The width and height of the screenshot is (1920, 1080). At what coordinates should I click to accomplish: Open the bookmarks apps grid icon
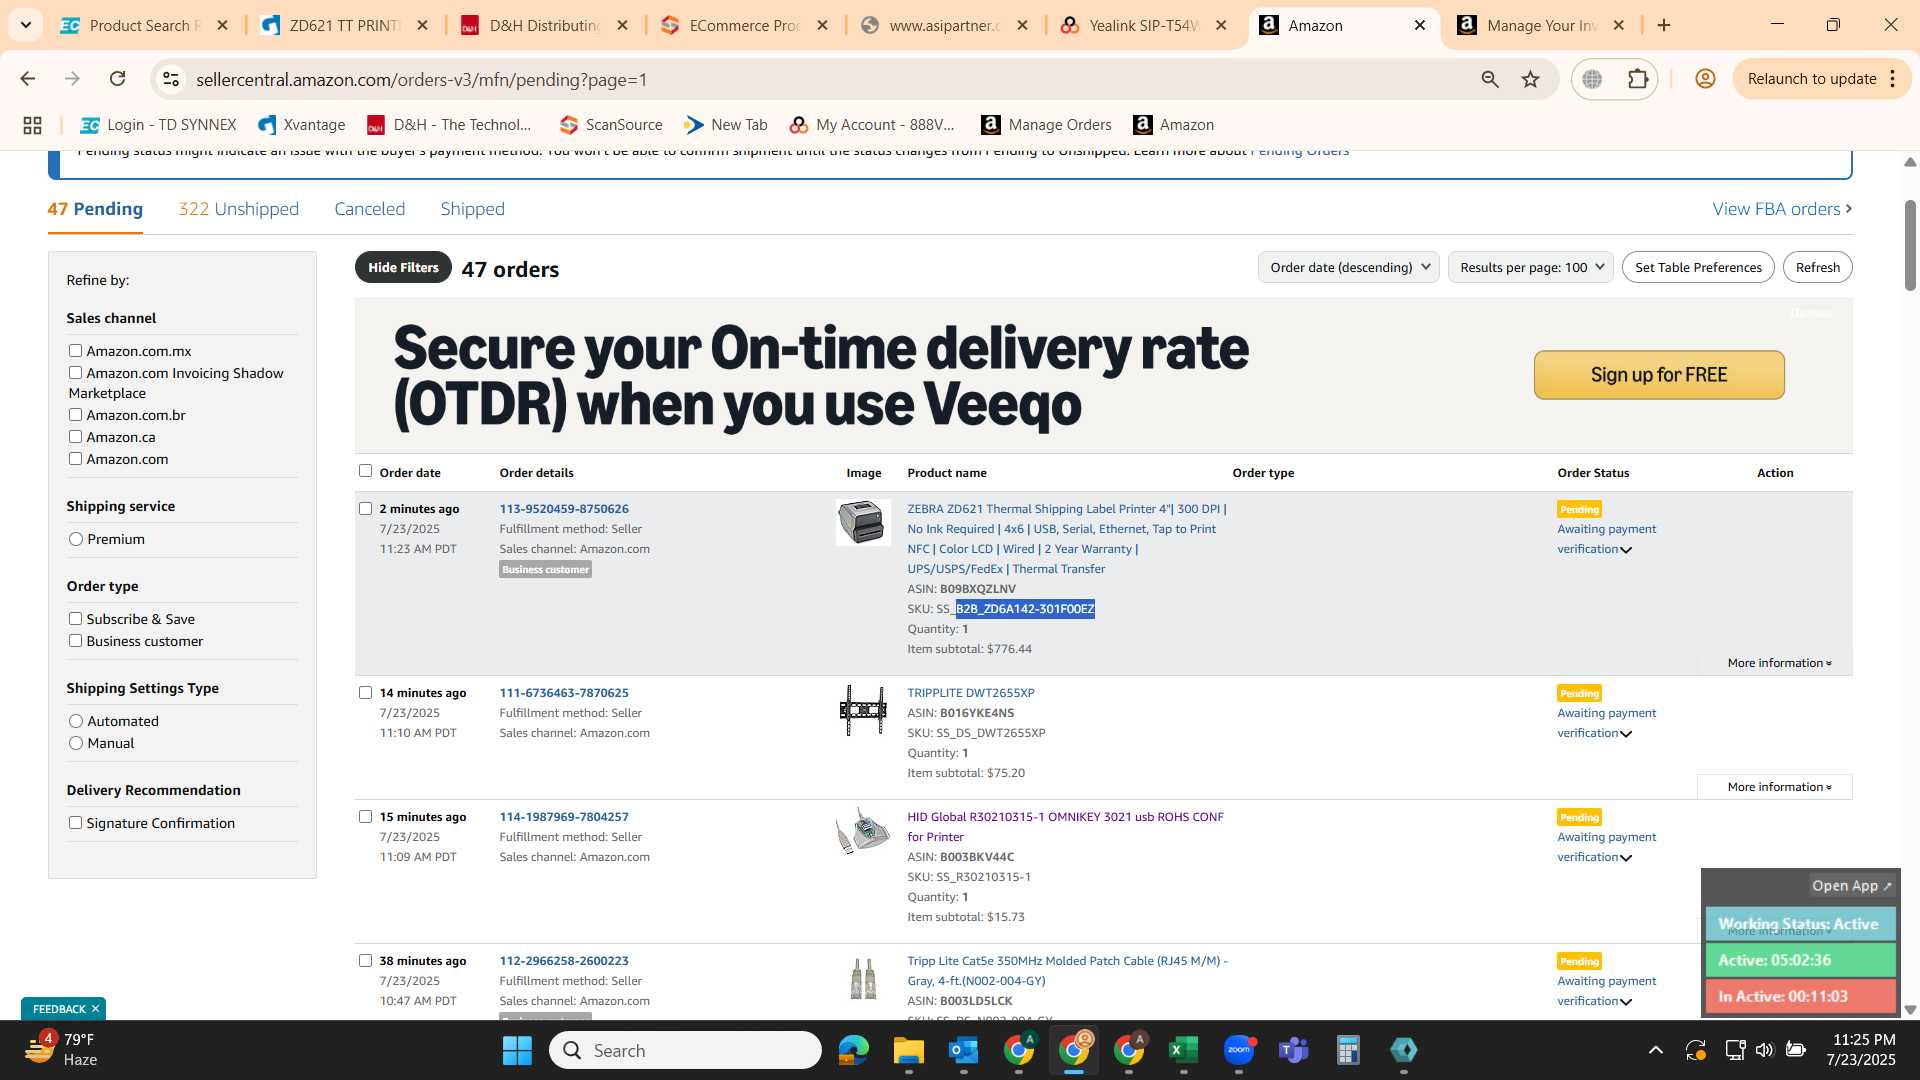tap(32, 125)
